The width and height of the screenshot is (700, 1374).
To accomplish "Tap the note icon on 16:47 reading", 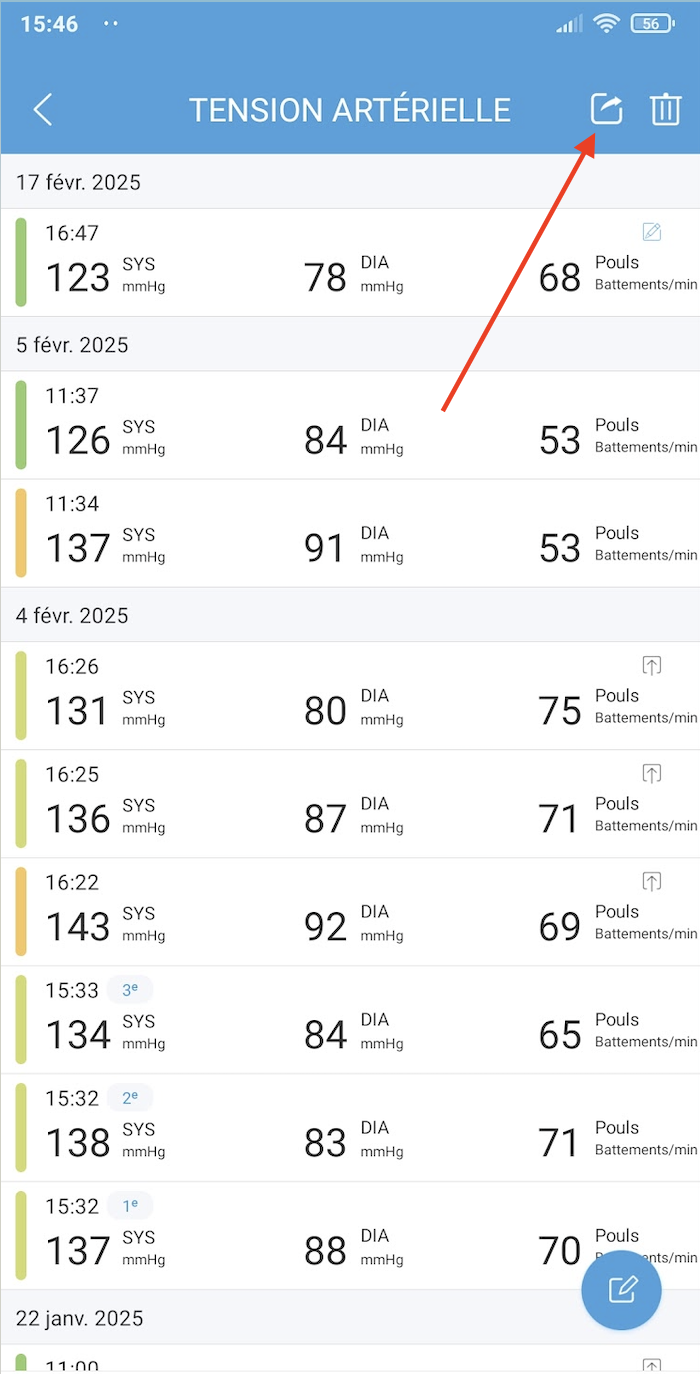I will click(x=652, y=232).
